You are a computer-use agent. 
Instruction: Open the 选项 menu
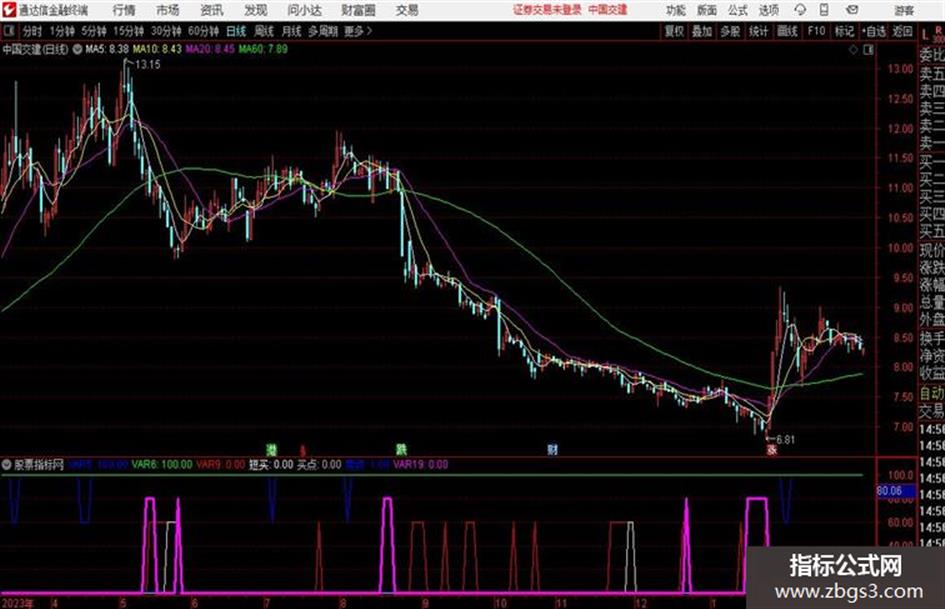pyautogui.click(x=768, y=10)
